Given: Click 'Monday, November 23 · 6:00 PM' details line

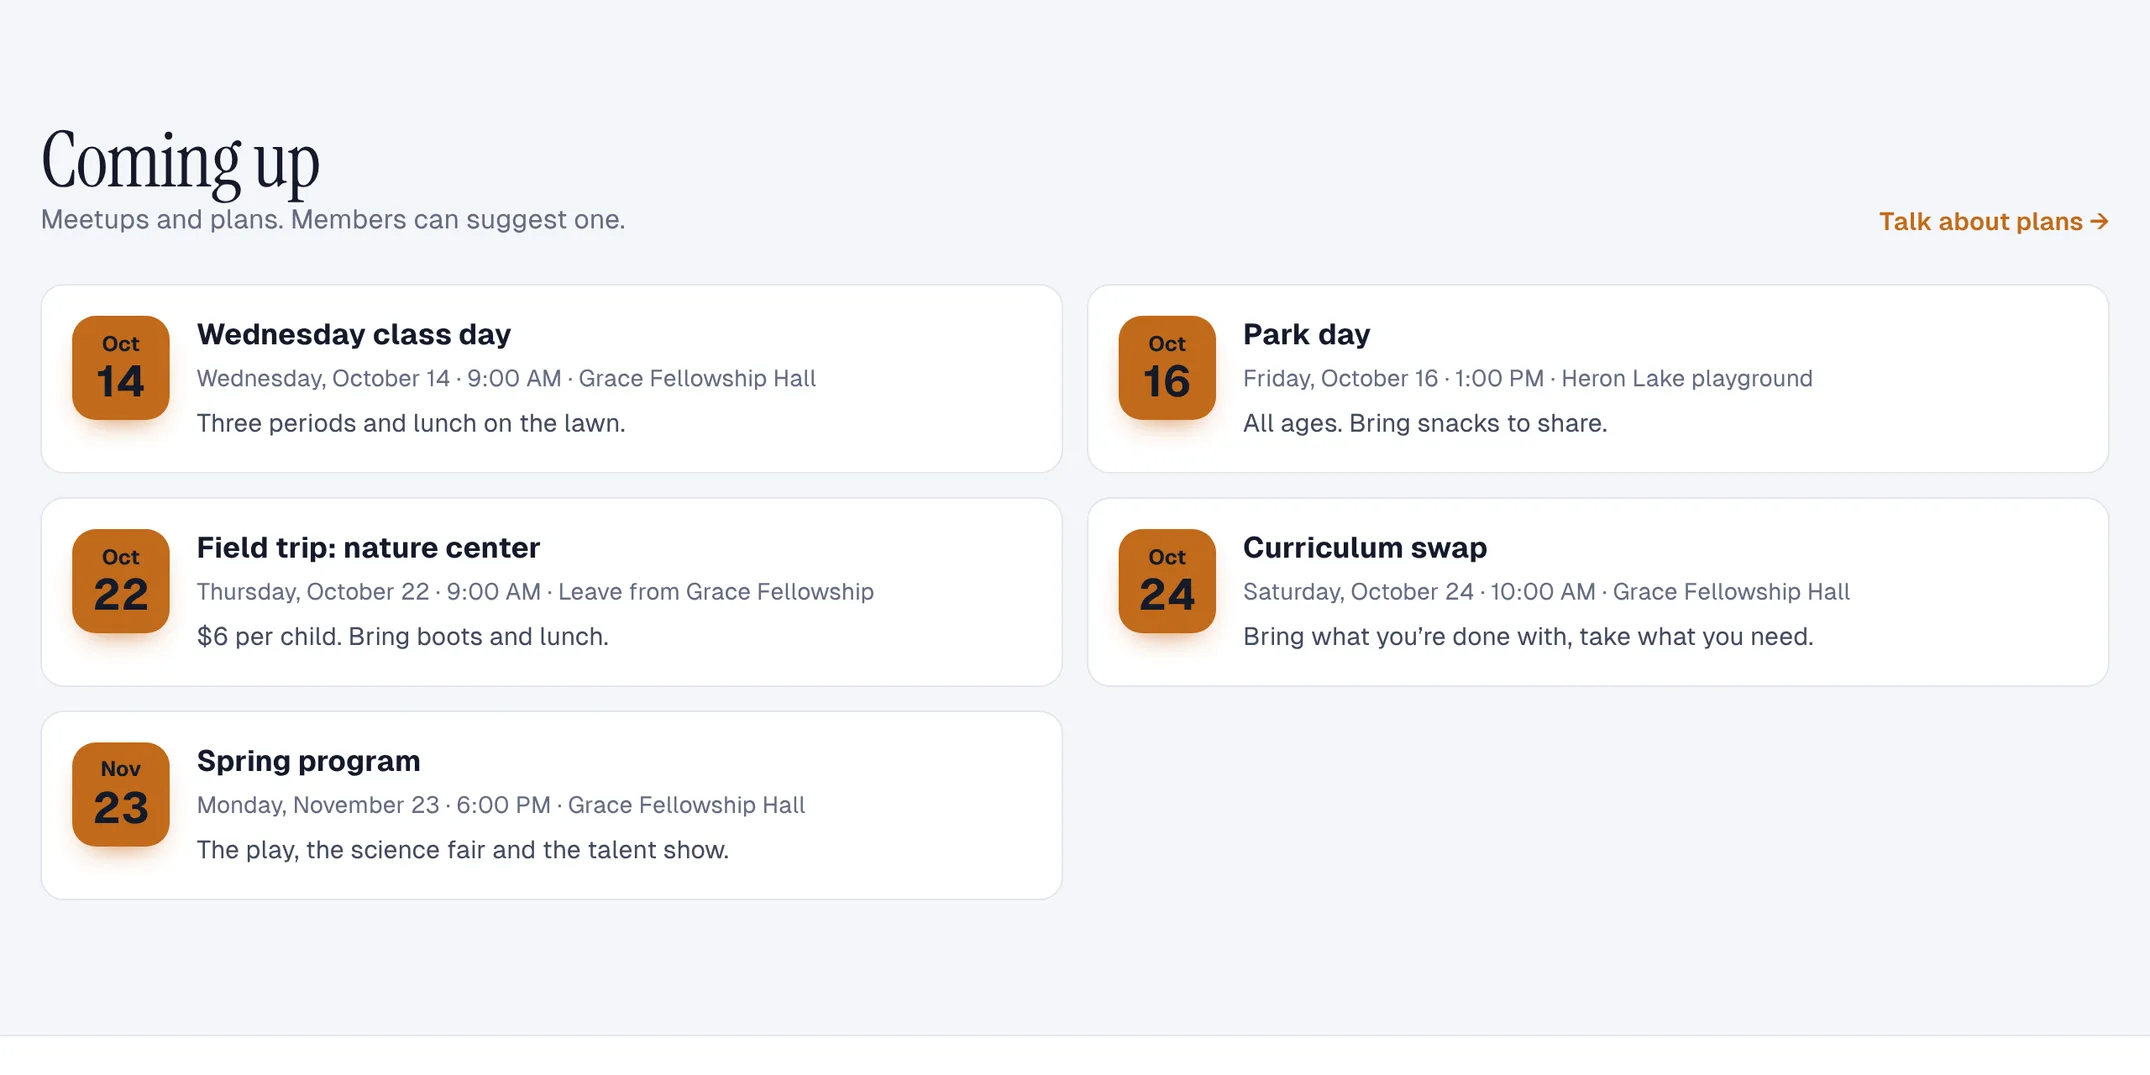Looking at the screenshot, I should pos(501,805).
